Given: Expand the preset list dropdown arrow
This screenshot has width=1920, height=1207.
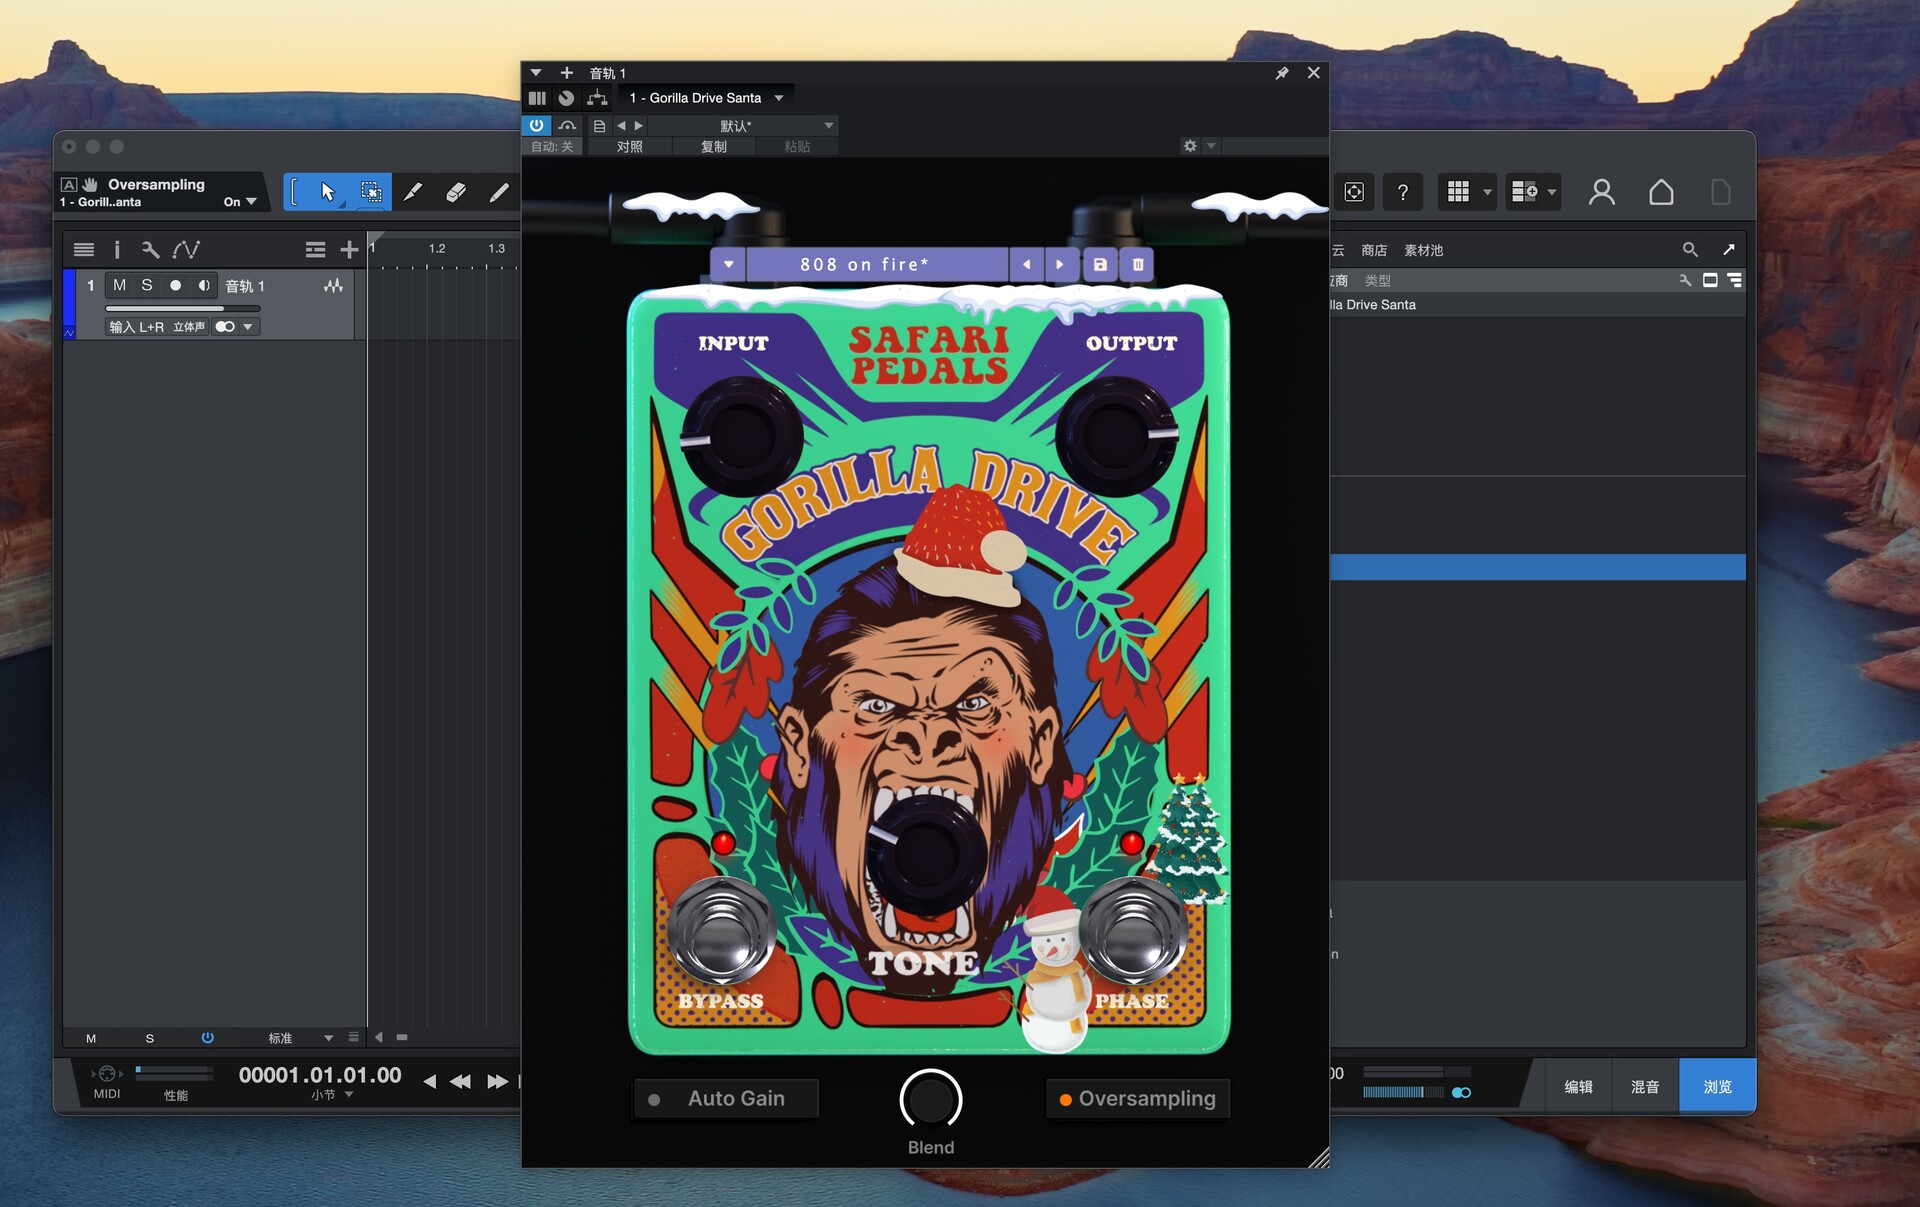Looking at the screenshot, I should pyautogui.click(x=729, y=265).
